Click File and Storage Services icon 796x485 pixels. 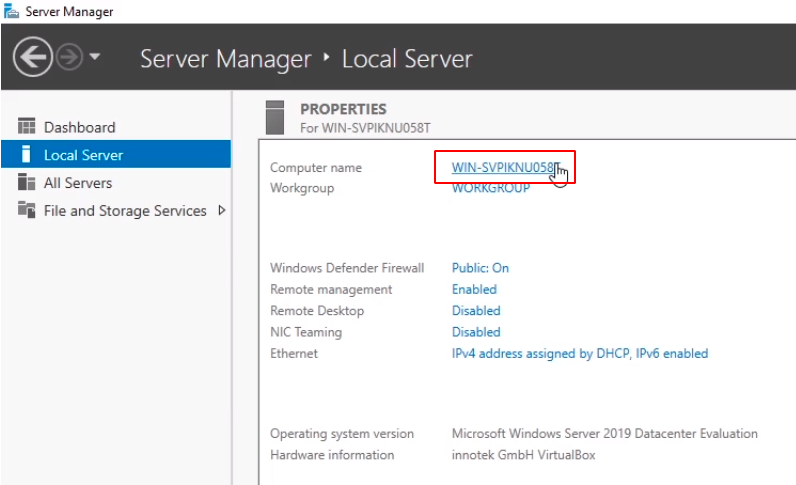pyautogui.click(x=26, y=209)
